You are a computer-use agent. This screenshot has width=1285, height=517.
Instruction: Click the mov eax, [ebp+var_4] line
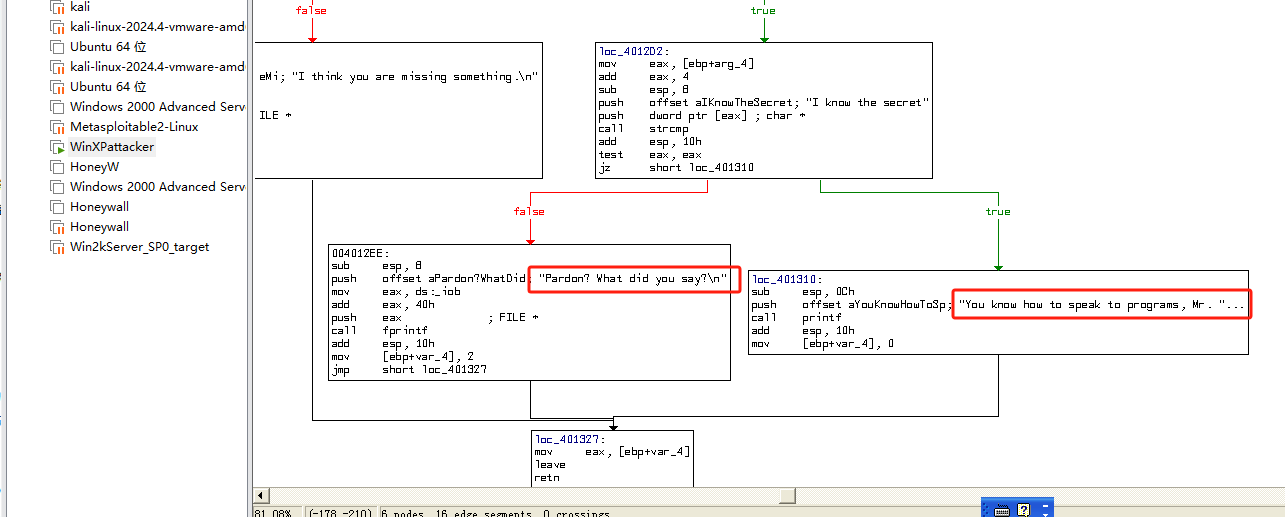[612, 452]
